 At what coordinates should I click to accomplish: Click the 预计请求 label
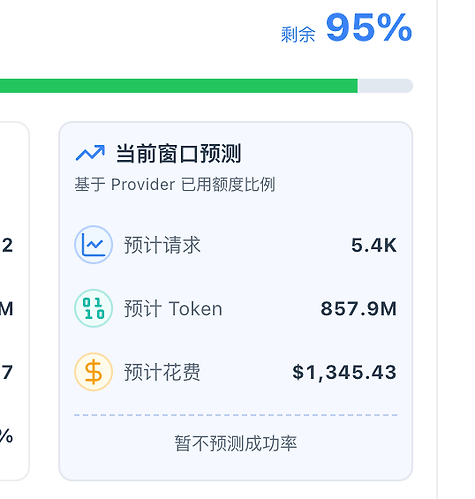[x=162, y=245]
